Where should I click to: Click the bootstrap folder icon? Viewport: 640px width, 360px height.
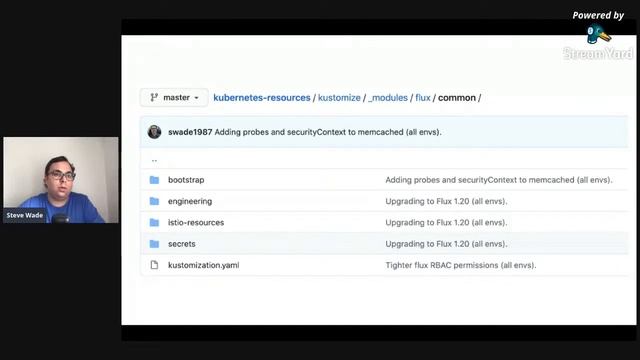coord(154,180)
